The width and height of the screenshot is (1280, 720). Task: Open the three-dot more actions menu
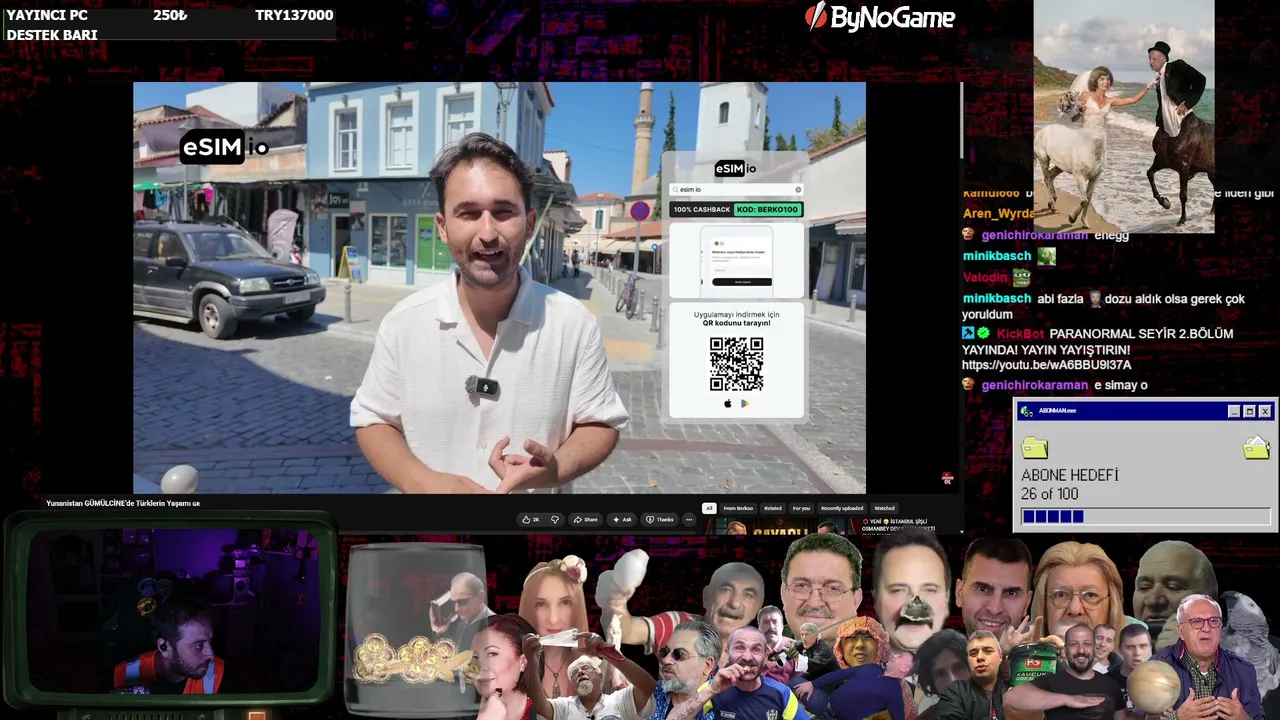coord(688,519)
